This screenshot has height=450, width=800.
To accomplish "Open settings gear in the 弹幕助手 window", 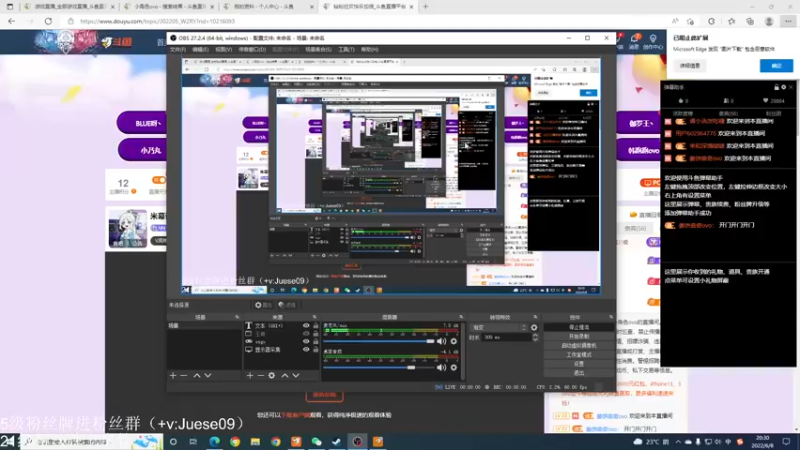I will (x=784, y=87).
